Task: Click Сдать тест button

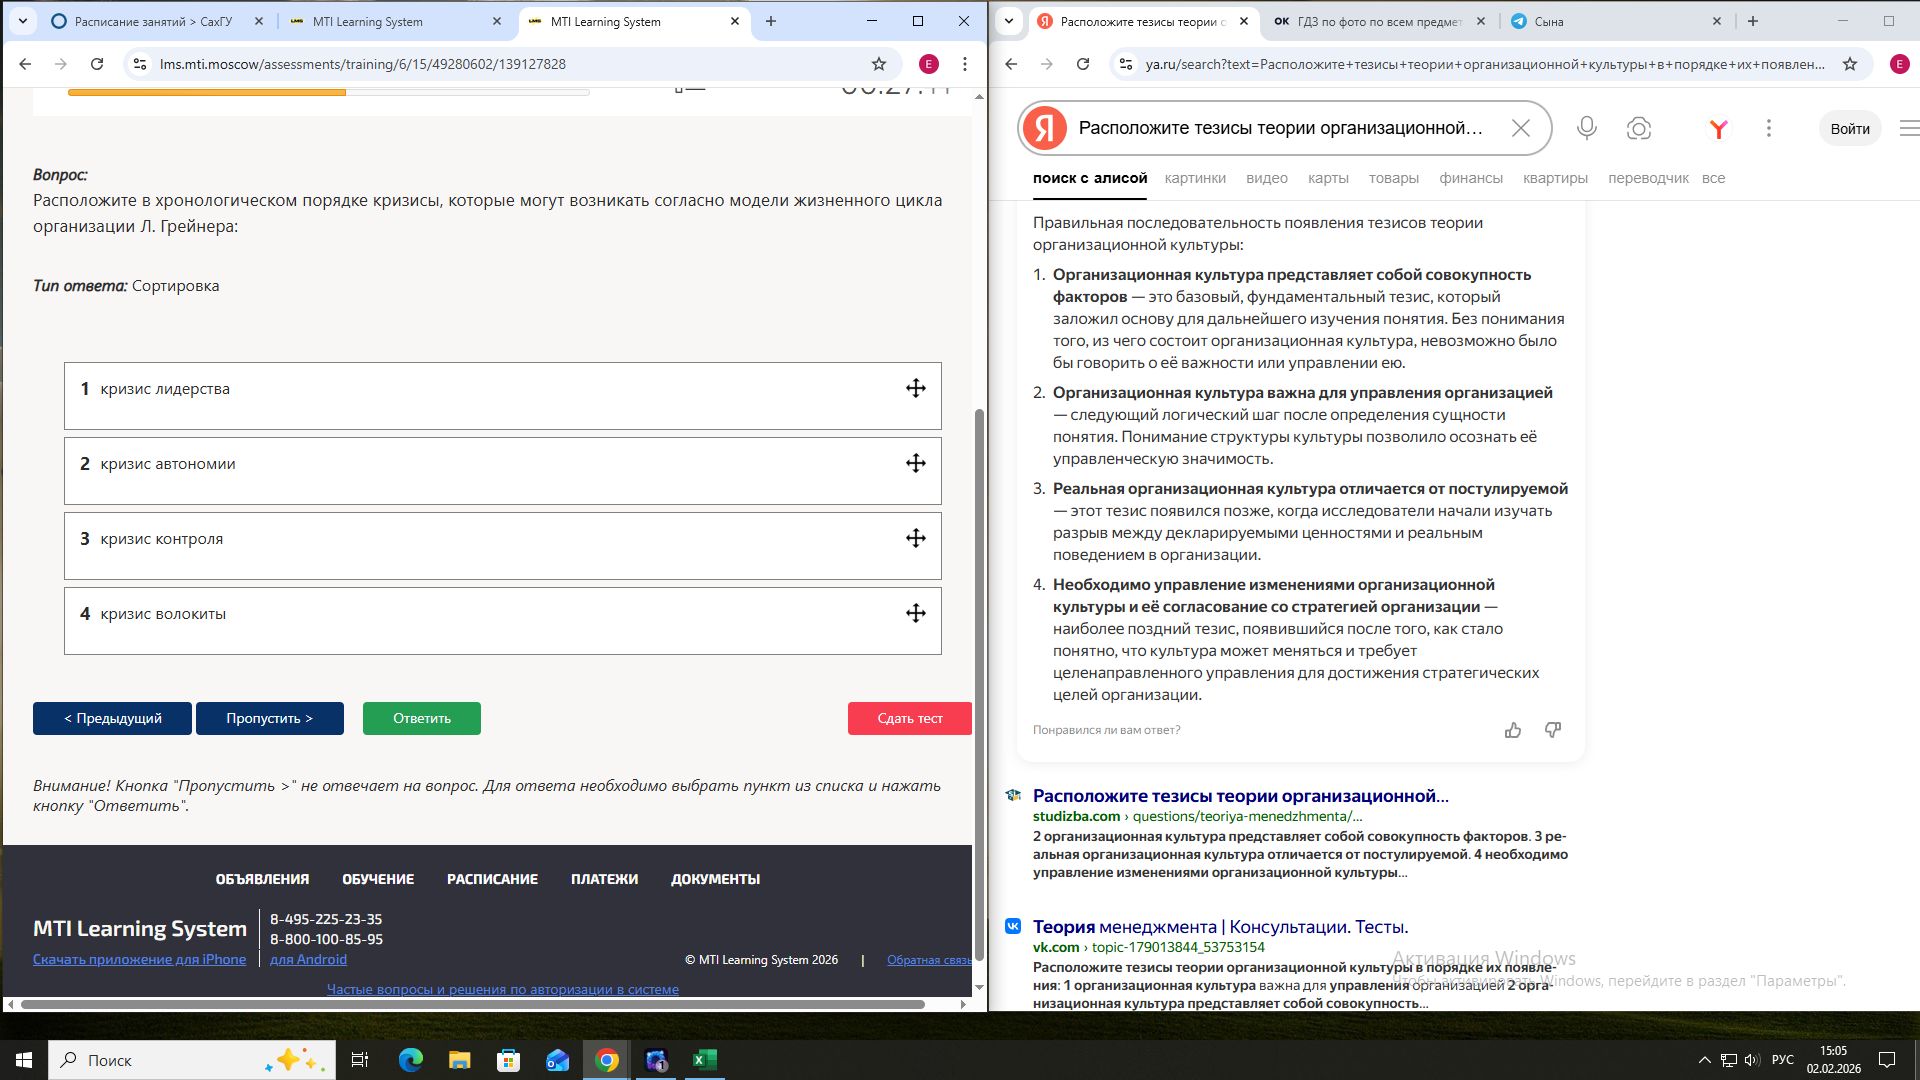Action: (x=910, y=718)
